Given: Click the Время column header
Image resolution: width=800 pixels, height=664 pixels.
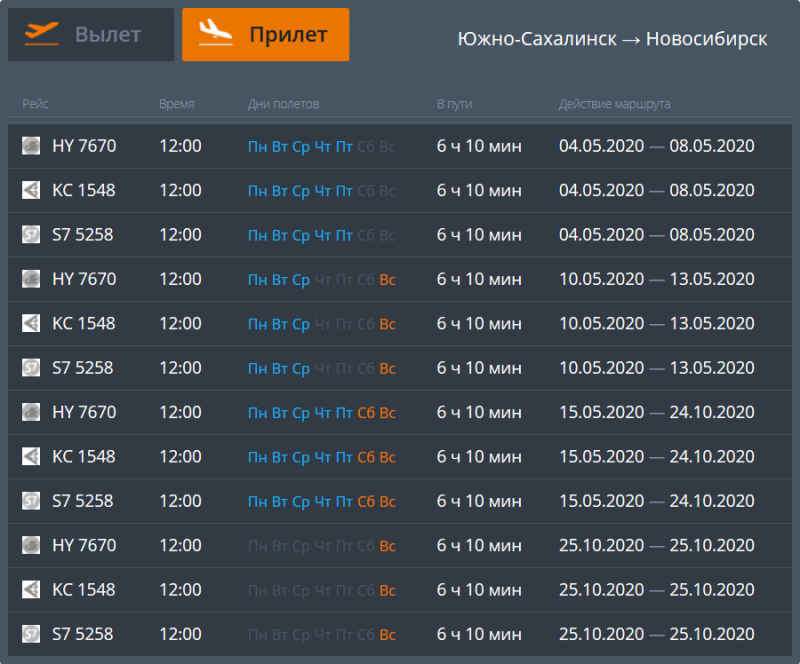Looking at the screenshot, I should (176, 104).
